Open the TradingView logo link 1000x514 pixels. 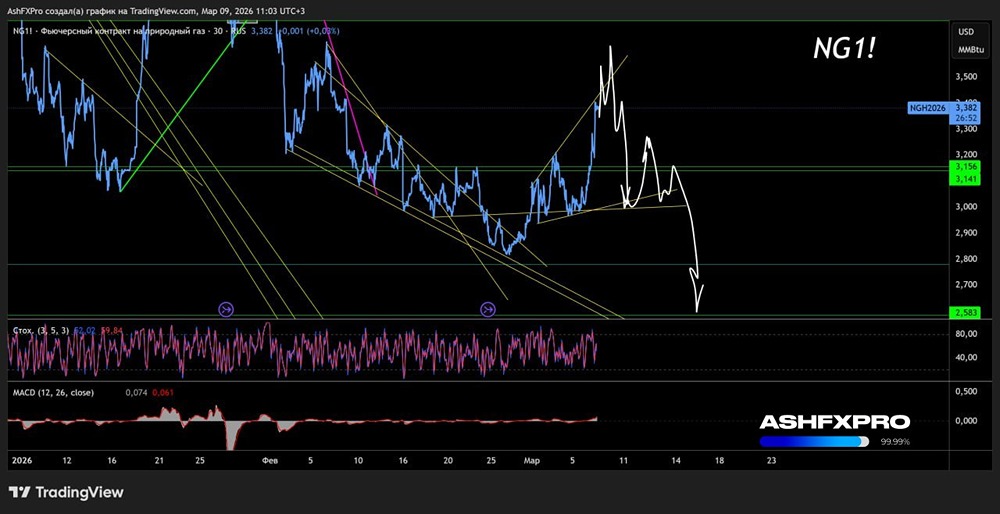click(x=66, y=492)
